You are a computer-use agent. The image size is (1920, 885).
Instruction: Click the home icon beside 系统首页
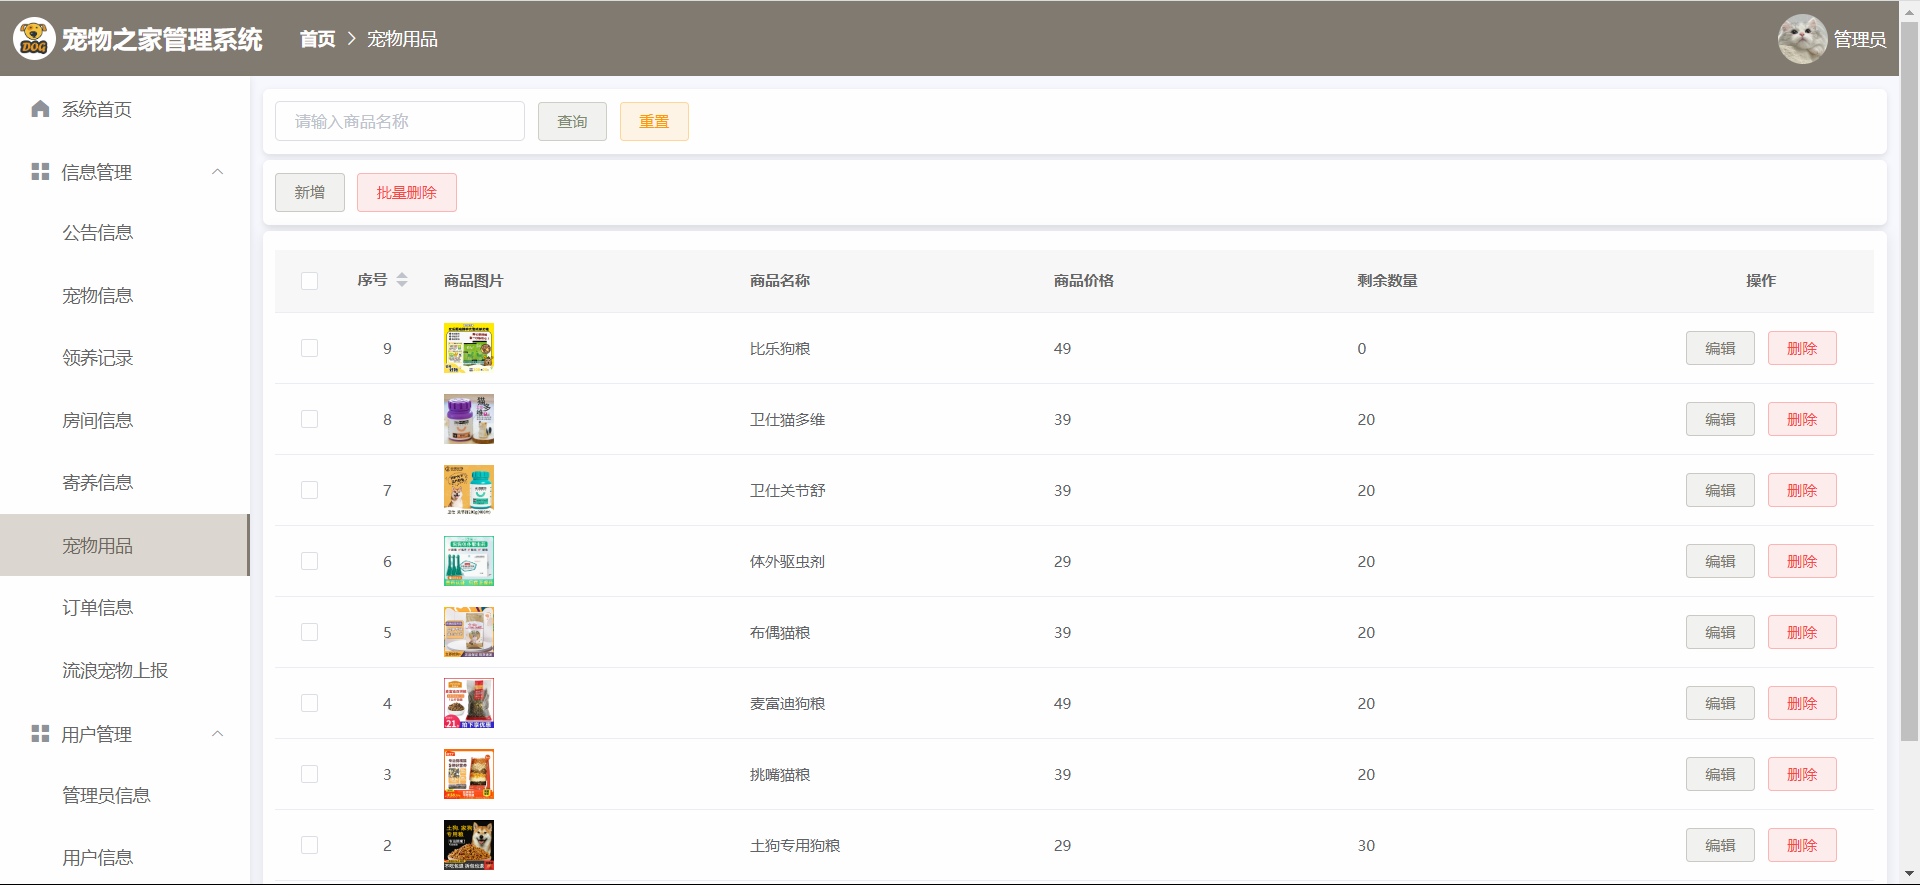40,109
